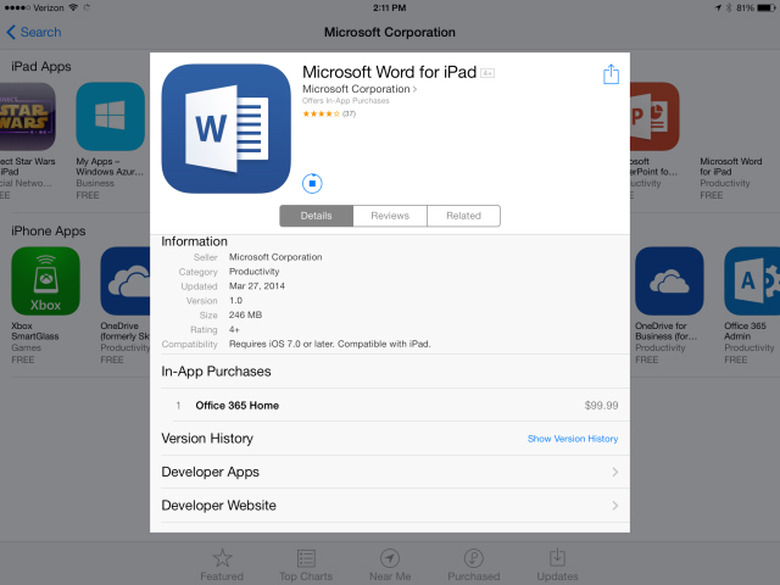Tap the iOS 7.0 compatibility text
The image size is (780, 585).
coord(330,344)
